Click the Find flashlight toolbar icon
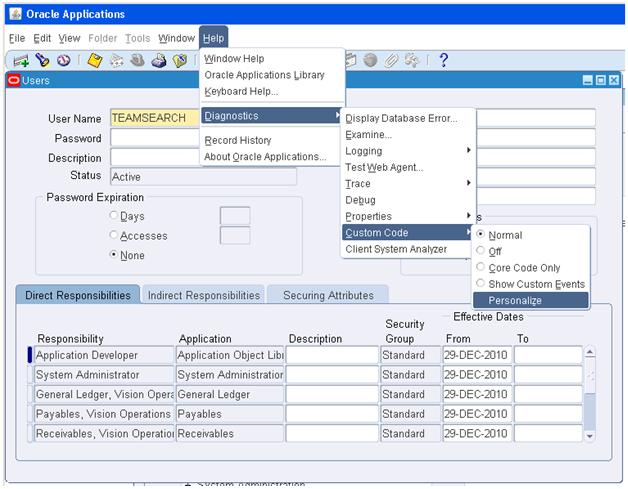 [x=42, y=60]
